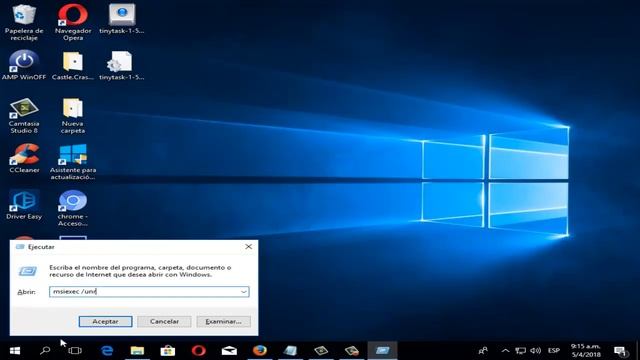The image size is (640, 360).
Task: Open taskbar search magnifier
Action: pyautogui.click(x=45, y=351)
